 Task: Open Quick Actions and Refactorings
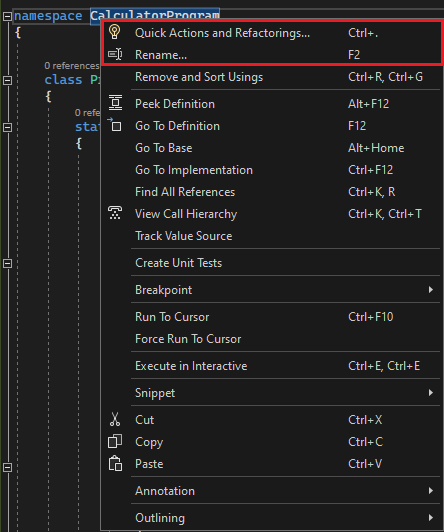tap(272, 33)
